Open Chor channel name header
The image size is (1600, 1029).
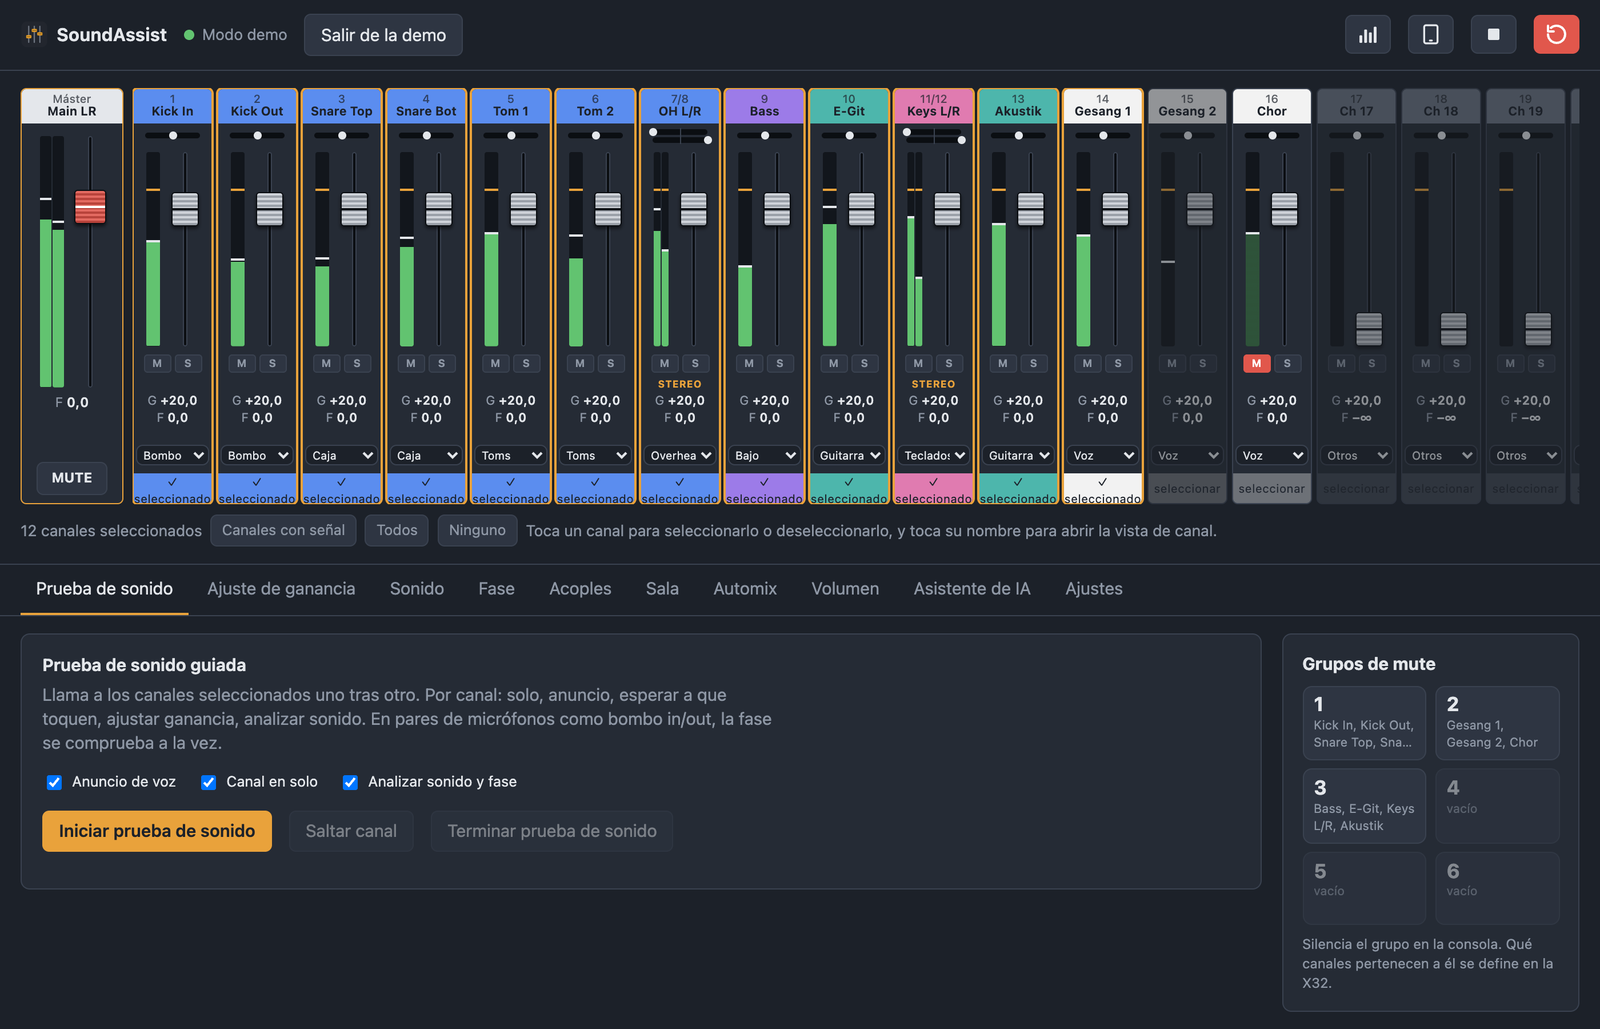pyautogui.click(x=1272, y=106)
